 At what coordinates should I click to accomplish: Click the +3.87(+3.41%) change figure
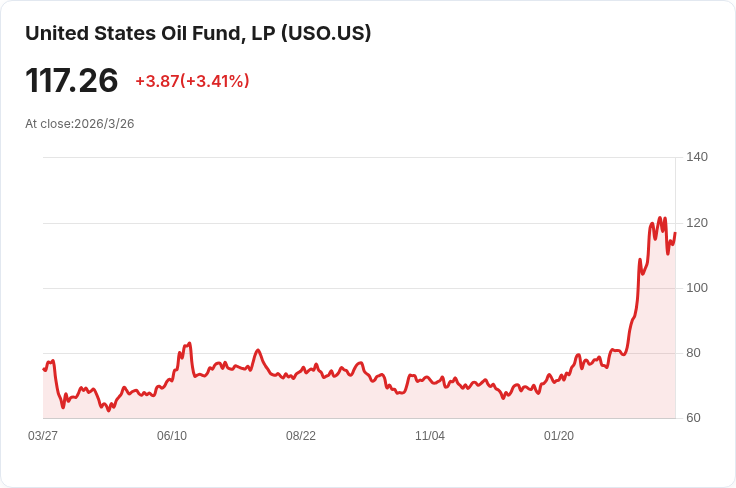point(192,81)
